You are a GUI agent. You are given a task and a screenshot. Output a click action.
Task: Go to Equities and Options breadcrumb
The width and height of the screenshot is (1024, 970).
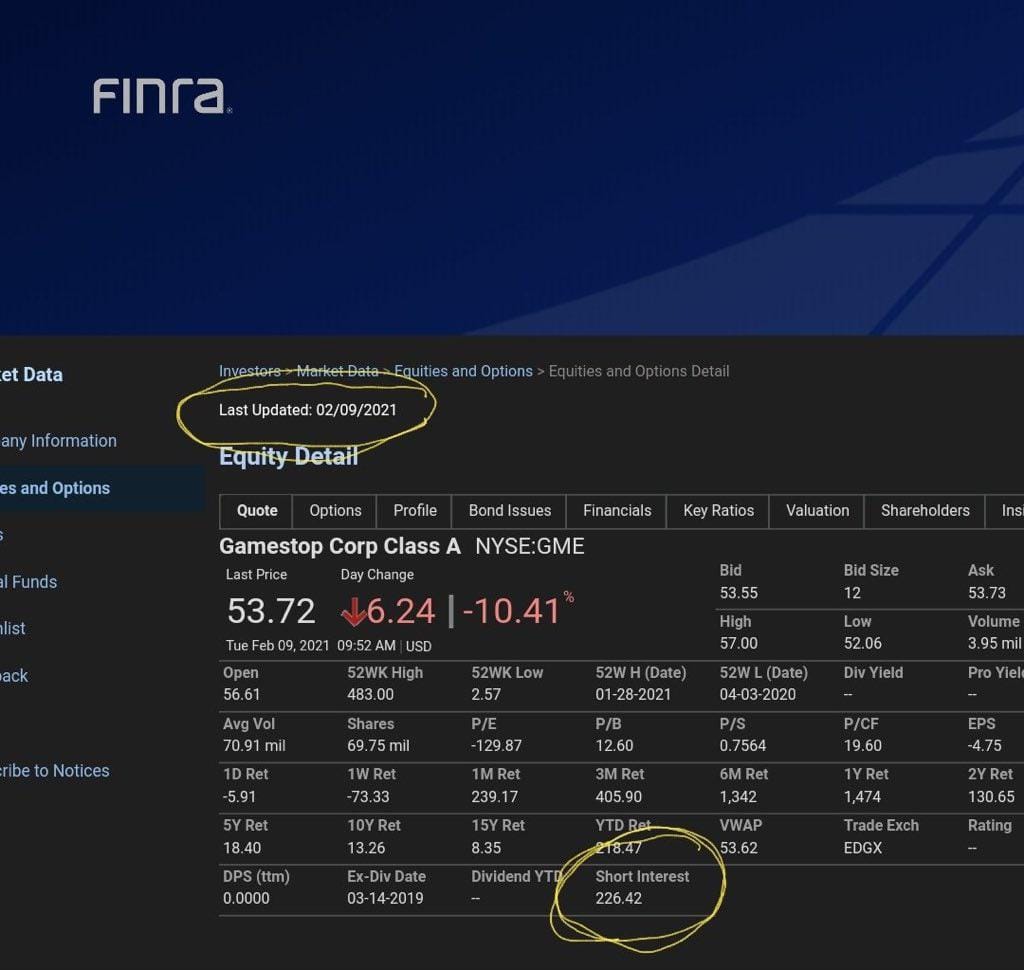point(463,371)
